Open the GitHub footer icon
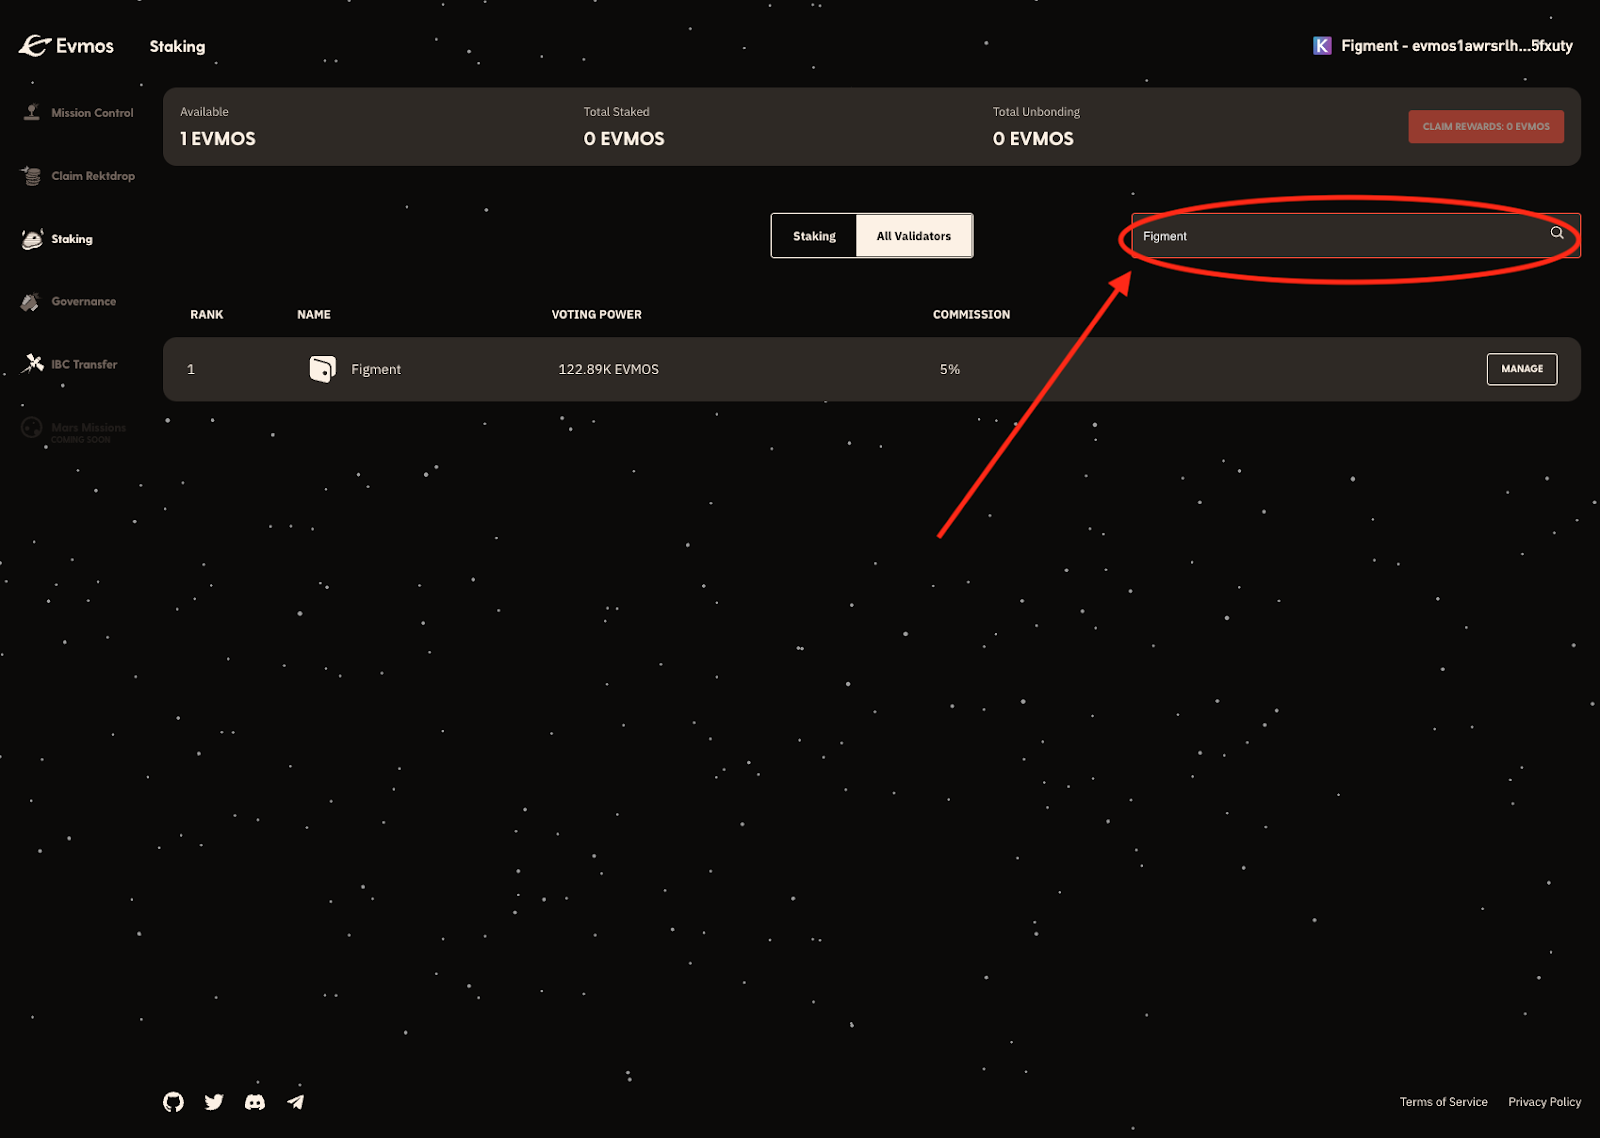The width and height of the screenshot is (1600, 1138). [173, 1102]
